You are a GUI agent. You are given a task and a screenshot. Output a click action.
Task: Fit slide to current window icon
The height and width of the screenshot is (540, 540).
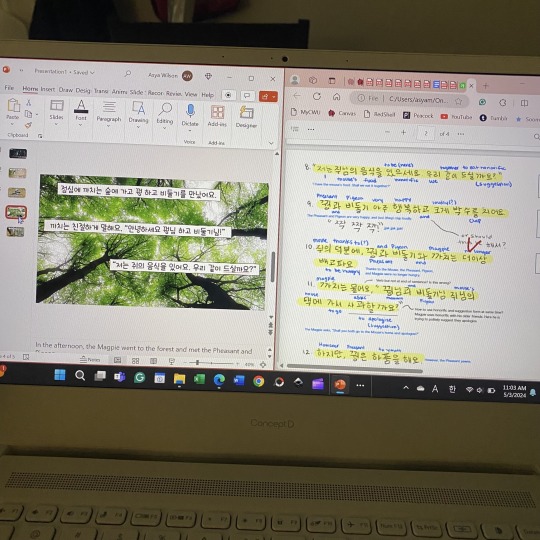[x=263, y=364]
